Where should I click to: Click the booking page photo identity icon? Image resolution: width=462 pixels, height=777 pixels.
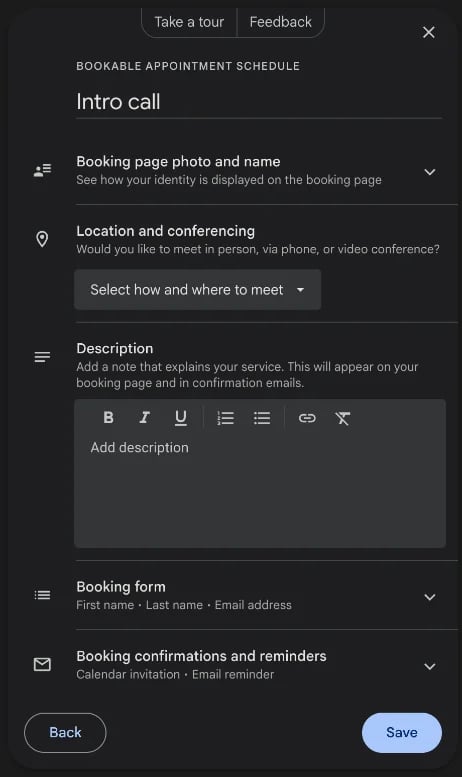[42, 170]
